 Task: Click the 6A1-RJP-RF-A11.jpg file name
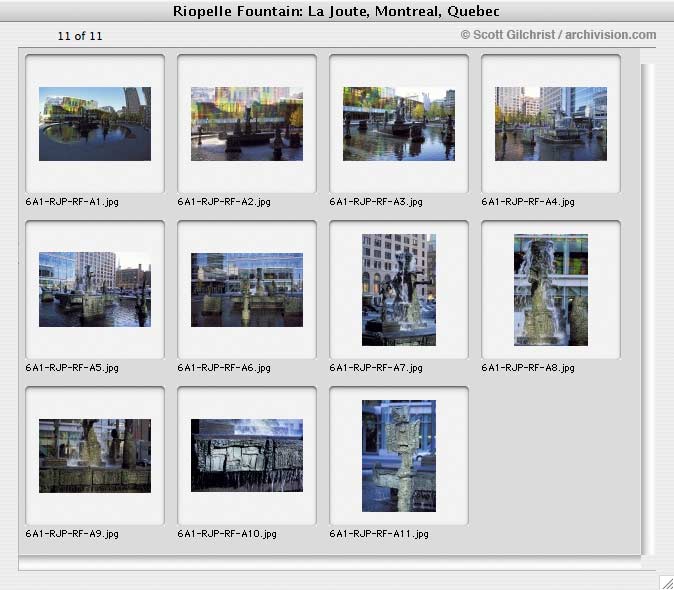379,534
